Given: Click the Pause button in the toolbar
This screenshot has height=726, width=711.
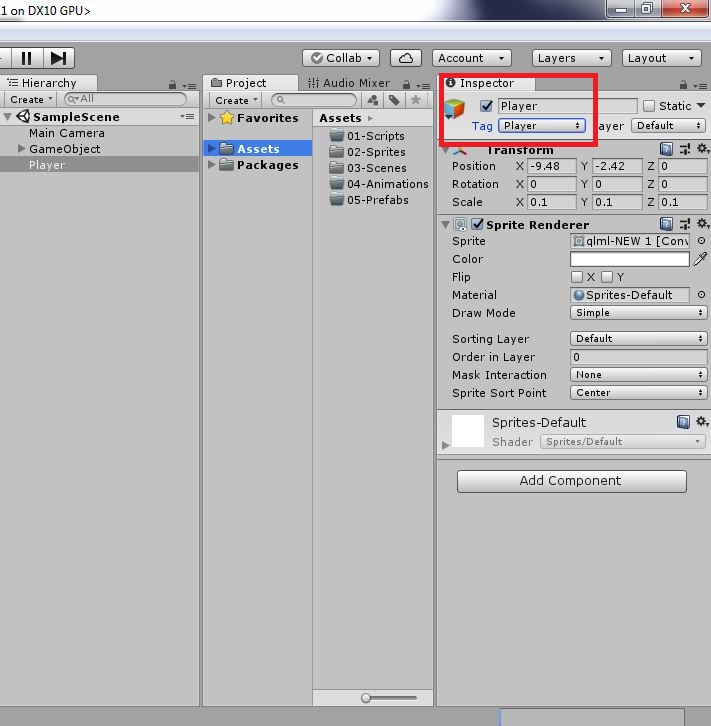Looking at the screenshot, I should coord(26,58).
